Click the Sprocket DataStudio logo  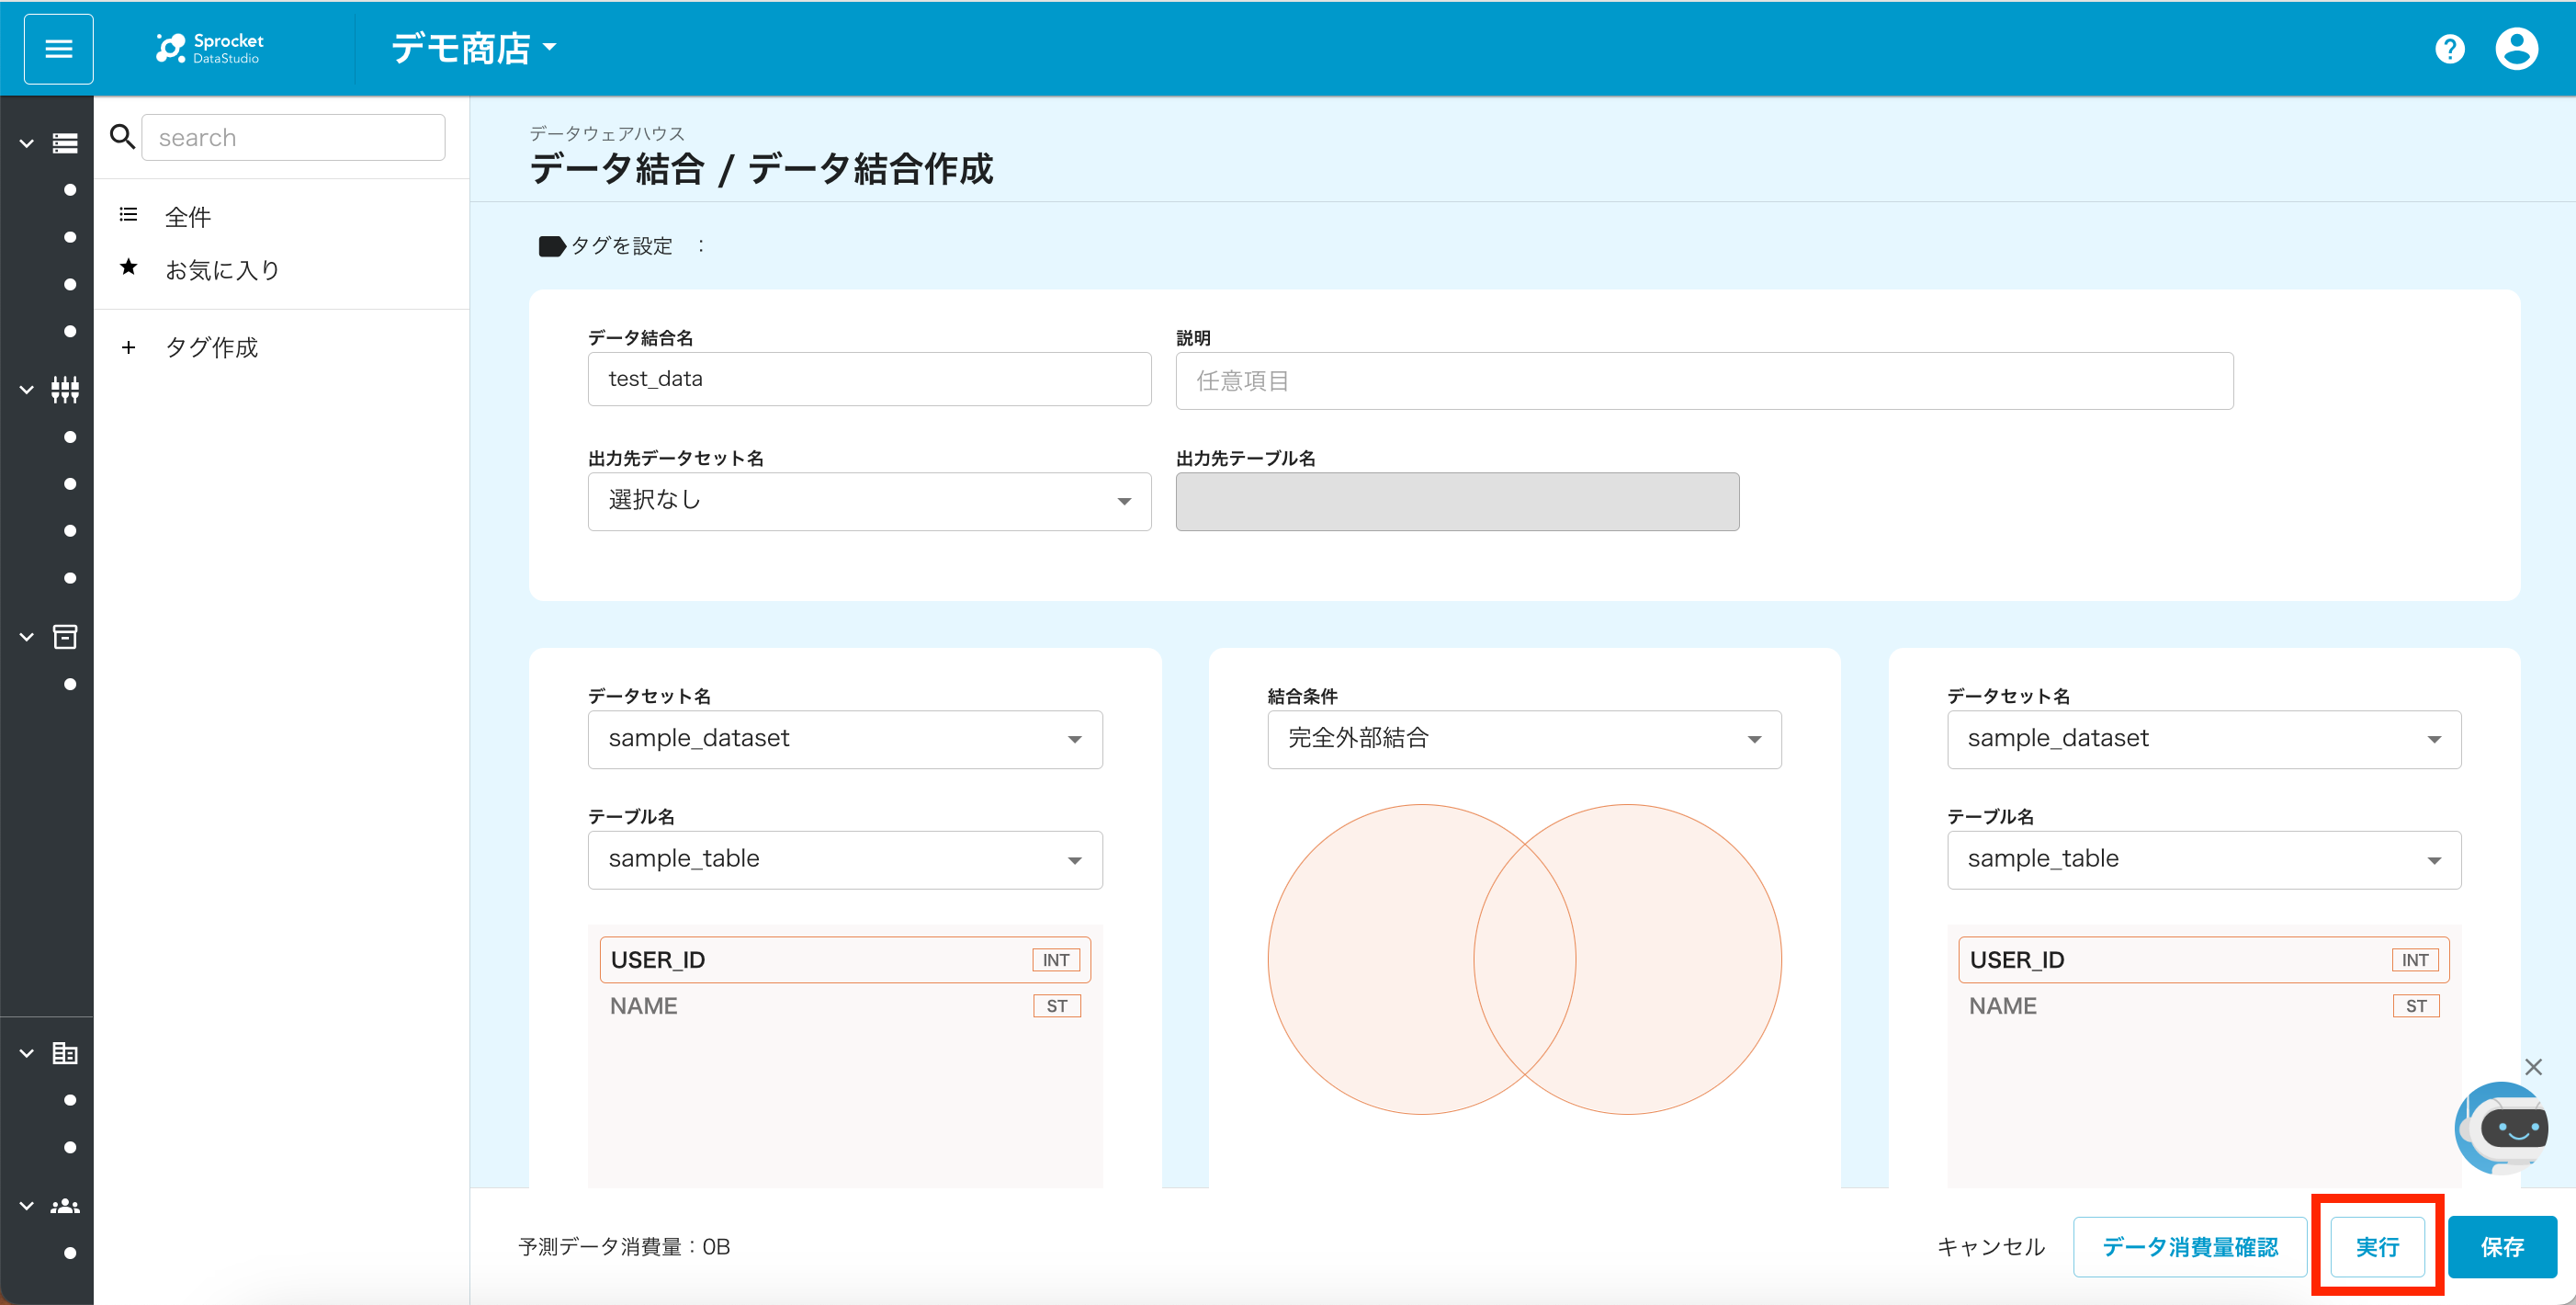click(210, 48)
